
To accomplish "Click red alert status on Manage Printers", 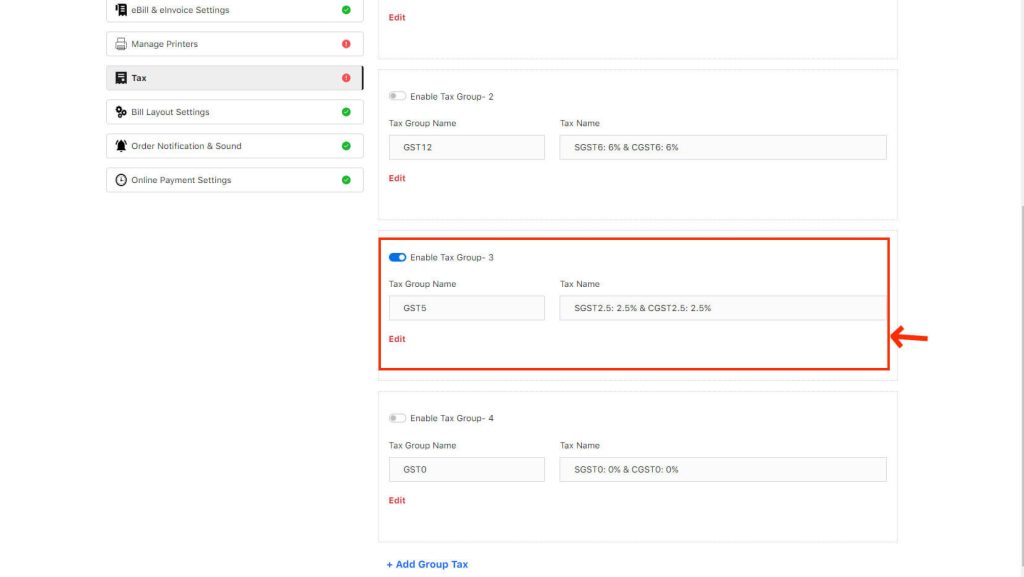I will pos(346,44).
